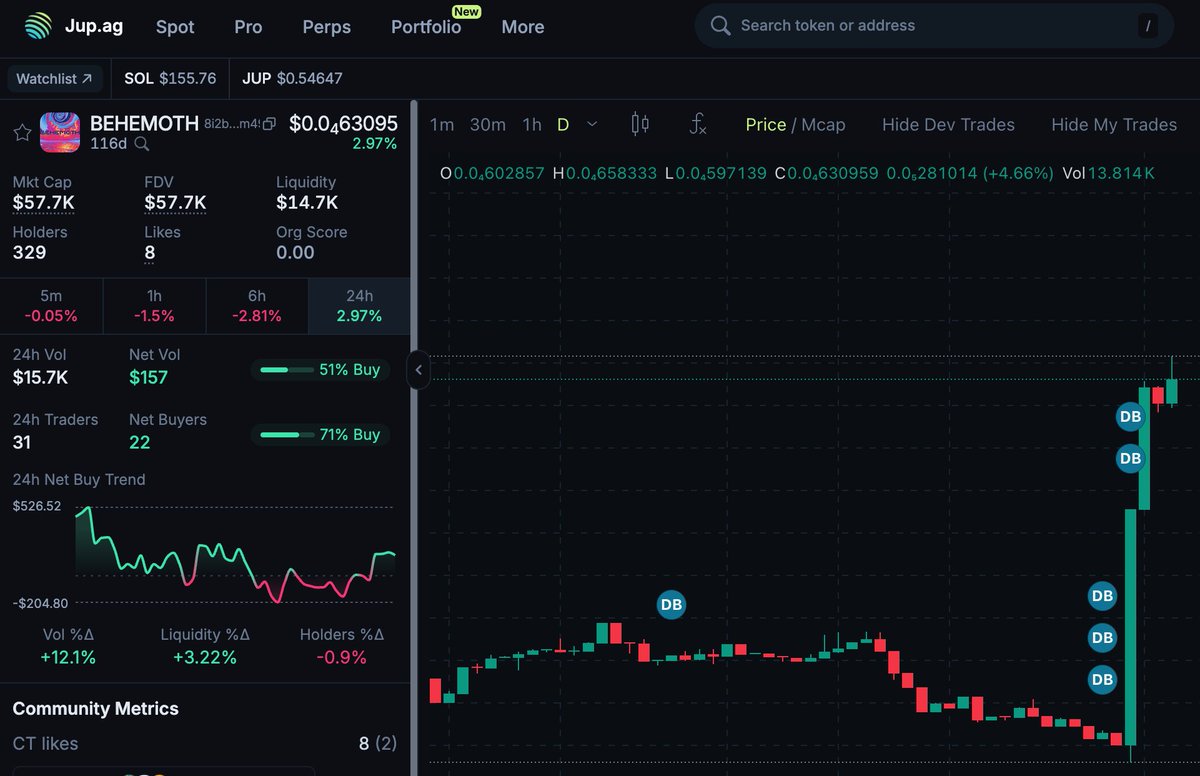Click the topmost DB marker near the latest candles
The image size is (1200, 776).
click(1130, 417)
